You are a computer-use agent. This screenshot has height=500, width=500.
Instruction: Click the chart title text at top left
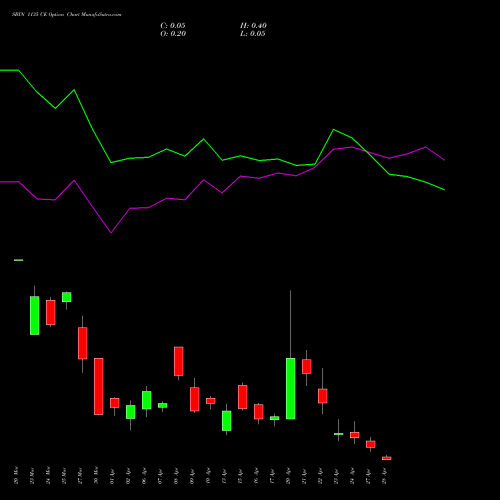point(67,15)
